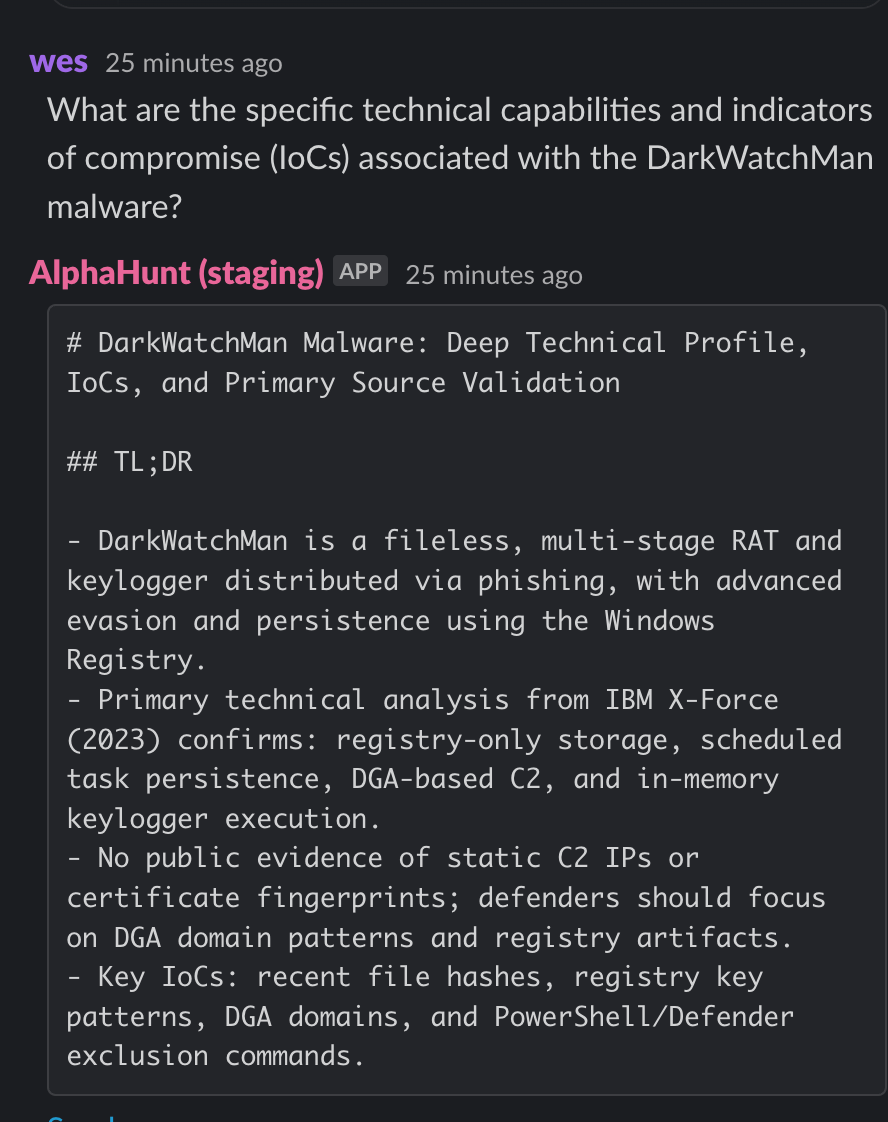Click the TL;DR heading line

130,462
